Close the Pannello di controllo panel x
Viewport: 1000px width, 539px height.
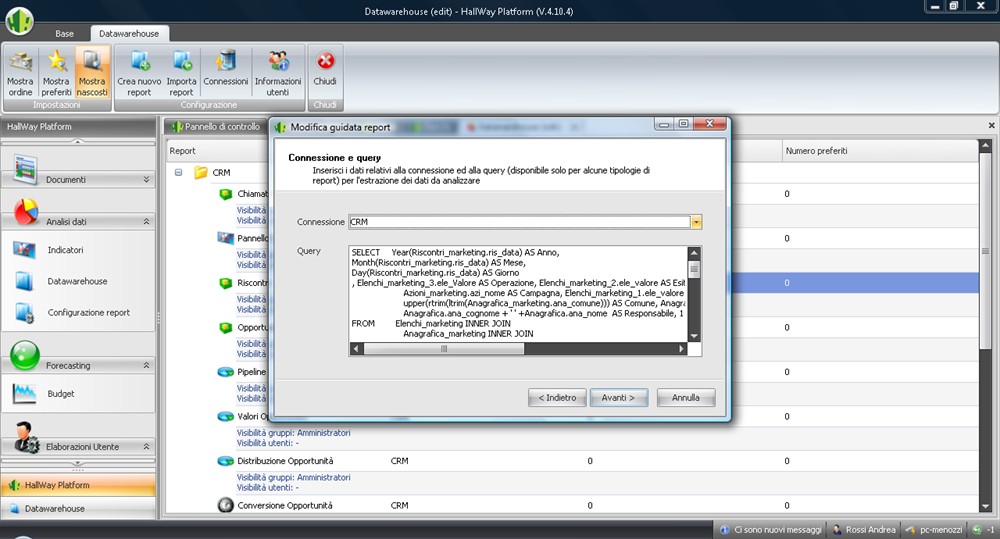tap(992, 126)
